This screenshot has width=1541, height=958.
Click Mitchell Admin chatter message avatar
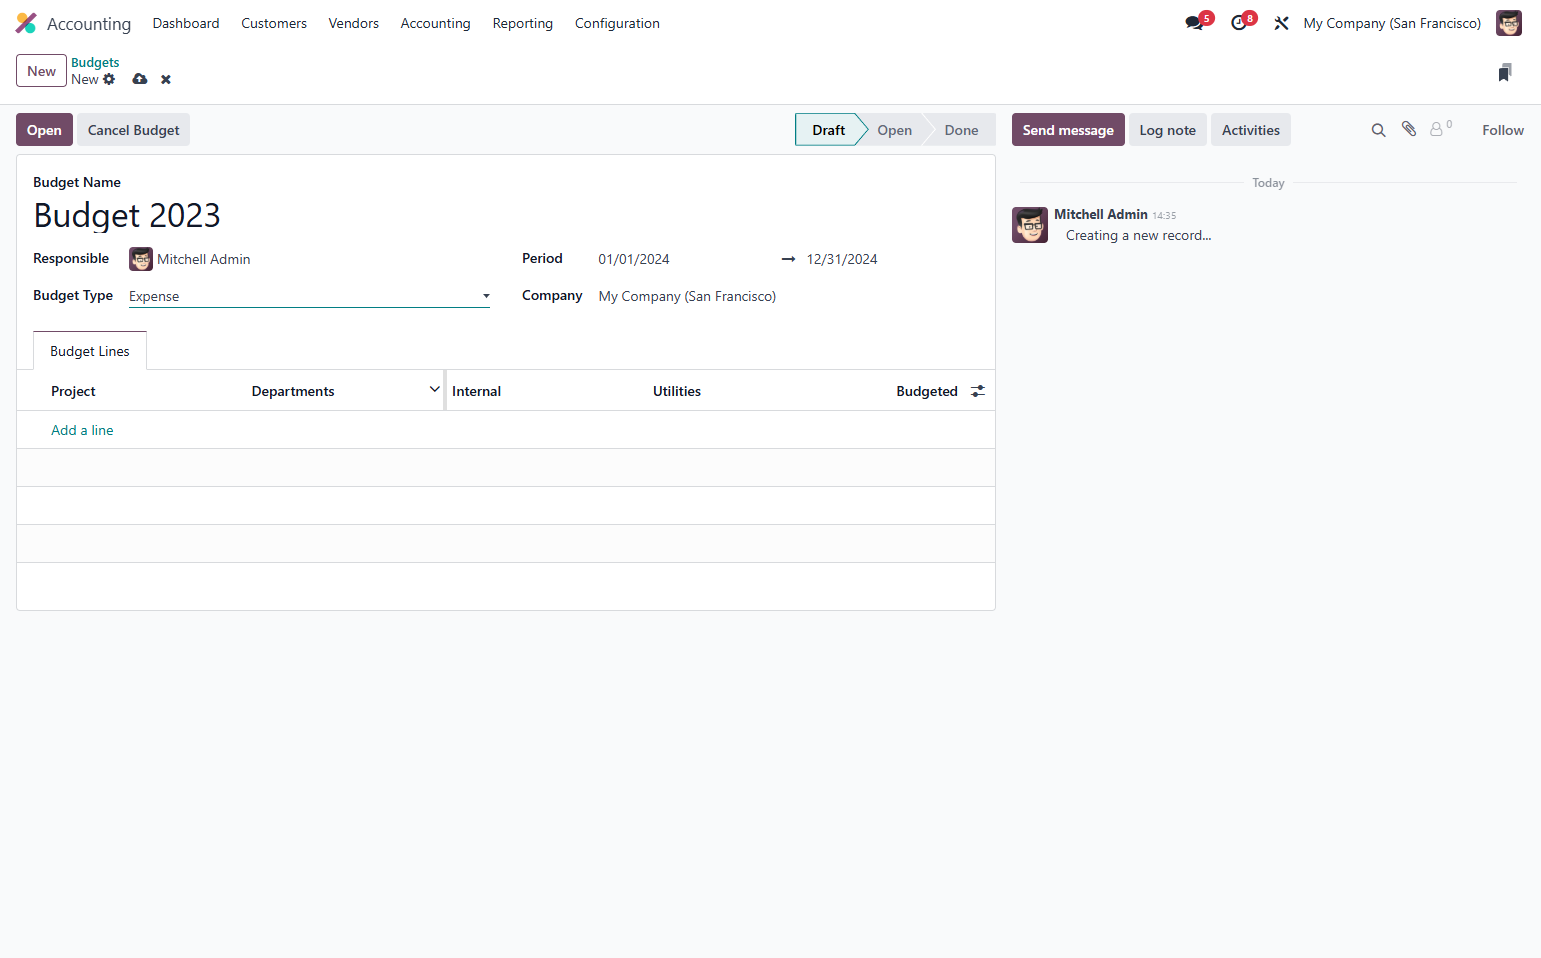point(1030,225)
